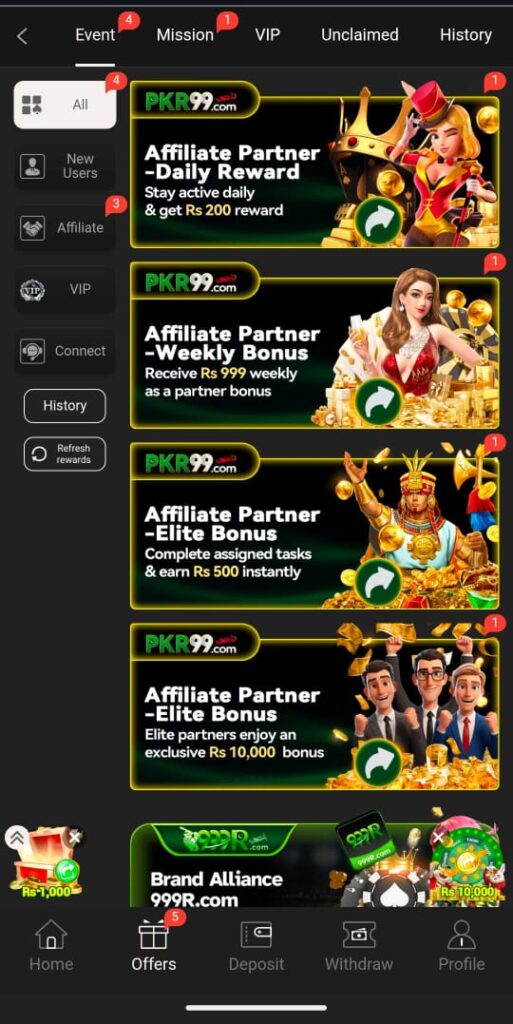The height and width of the screenshot is (1024, 513).
Task: Open the Rs 10,000 Elite Bonus banner
Action: 315,706
